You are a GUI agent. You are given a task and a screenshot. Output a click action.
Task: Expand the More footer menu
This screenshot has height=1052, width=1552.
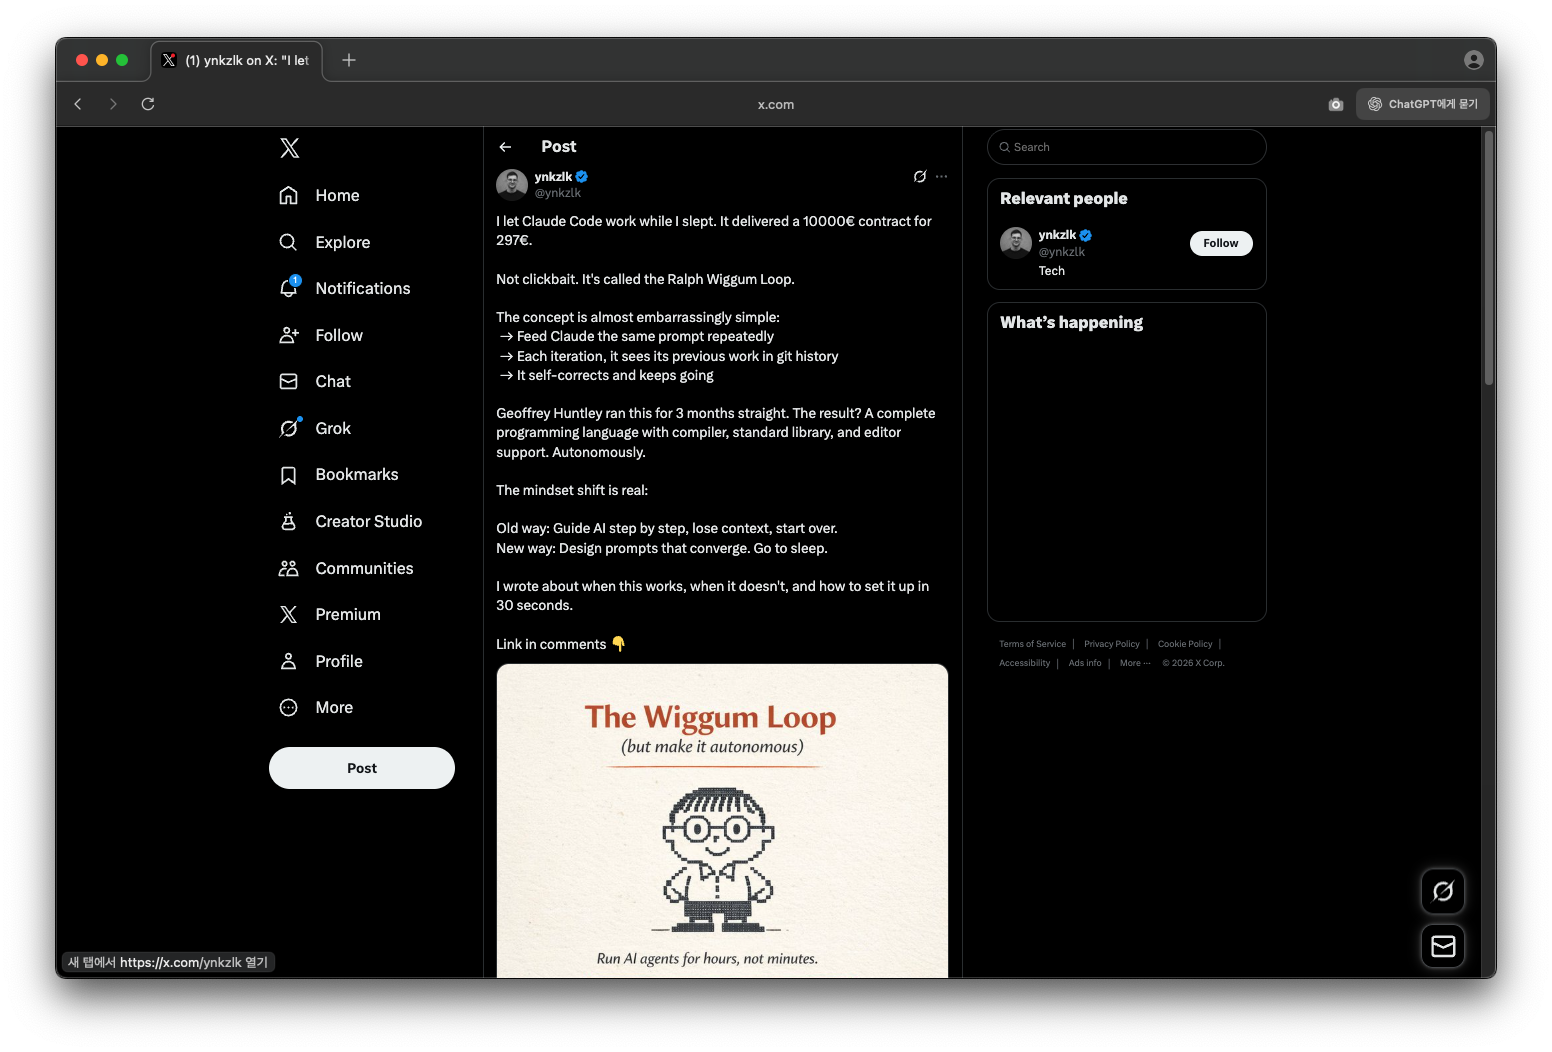[x=1135, y=663]
